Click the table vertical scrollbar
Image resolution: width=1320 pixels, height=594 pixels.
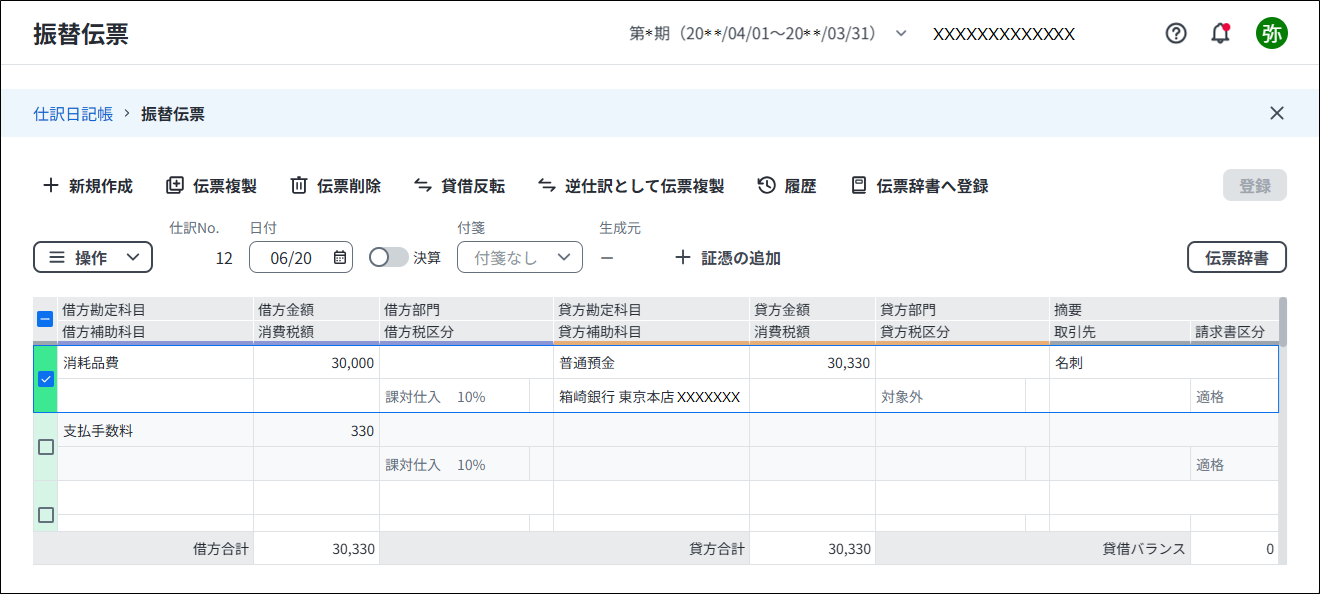1283,322
